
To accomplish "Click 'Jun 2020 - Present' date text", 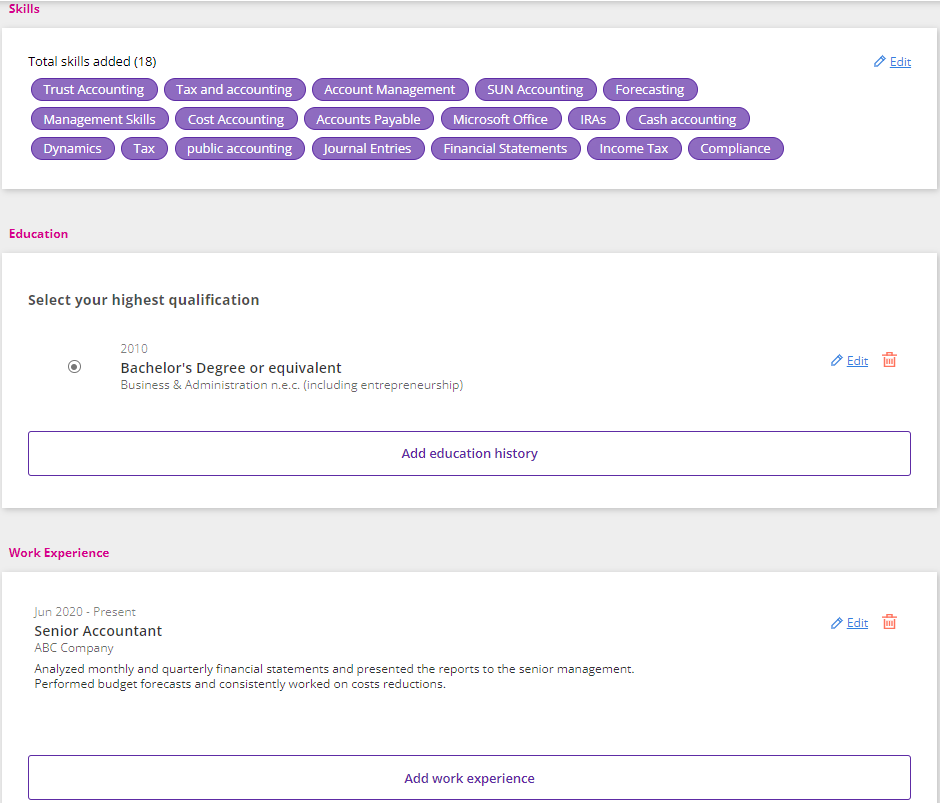I will click(85, 612).
